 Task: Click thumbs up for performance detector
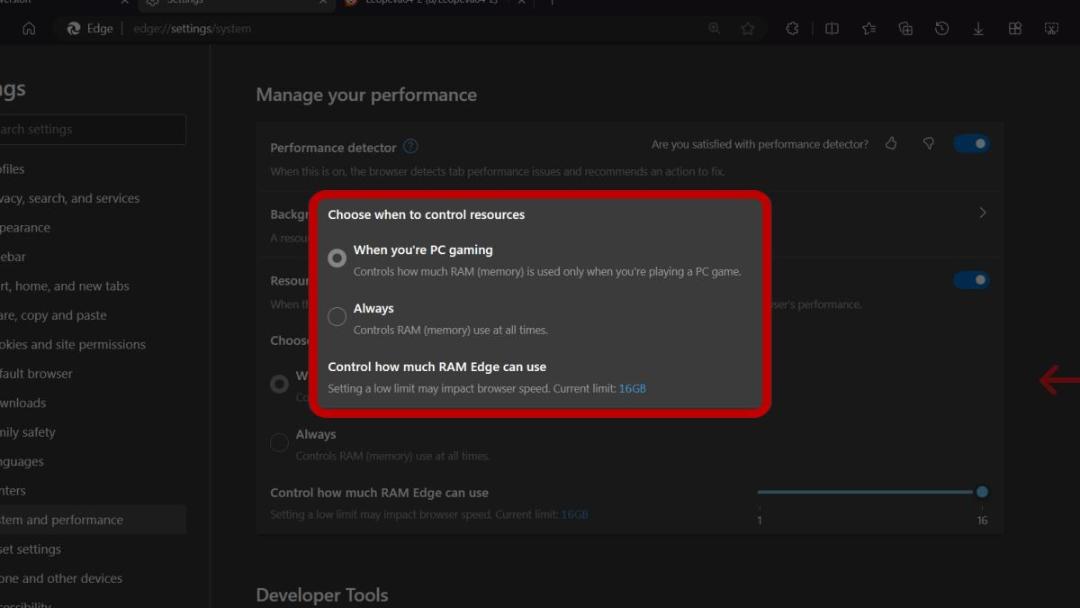[891, 143]
